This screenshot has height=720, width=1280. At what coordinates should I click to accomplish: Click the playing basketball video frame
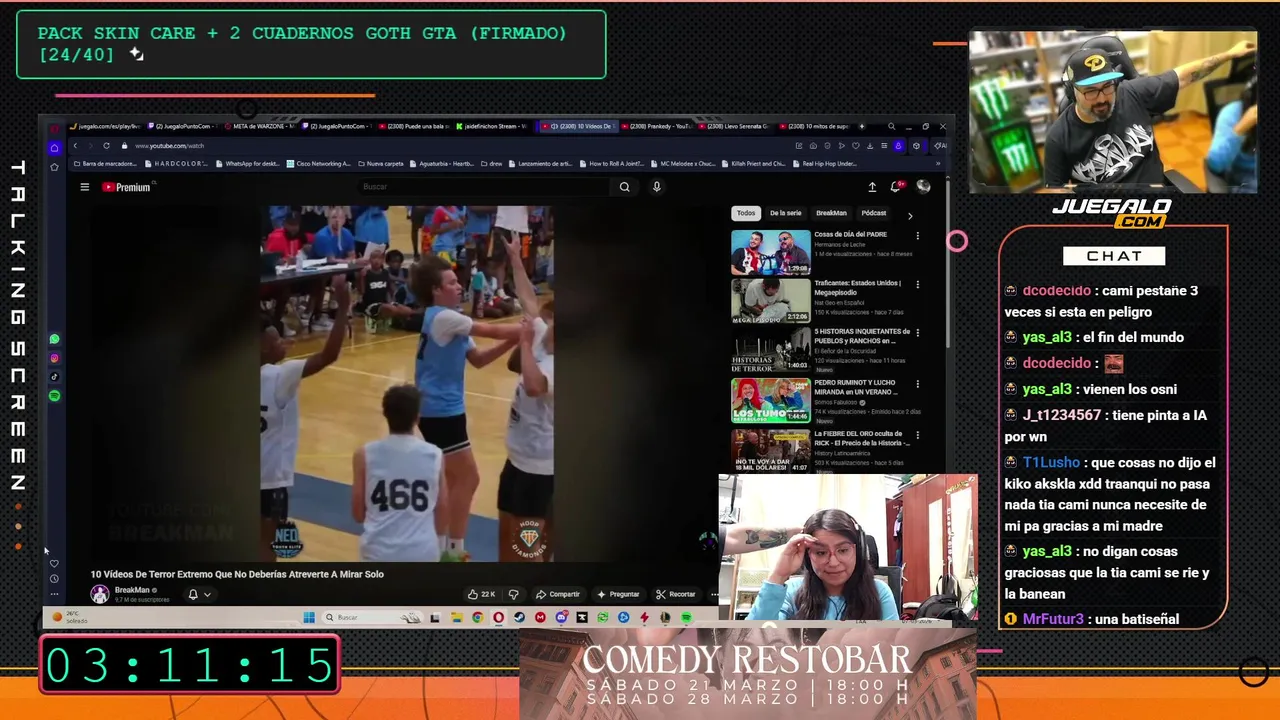[x=407, y=384]
